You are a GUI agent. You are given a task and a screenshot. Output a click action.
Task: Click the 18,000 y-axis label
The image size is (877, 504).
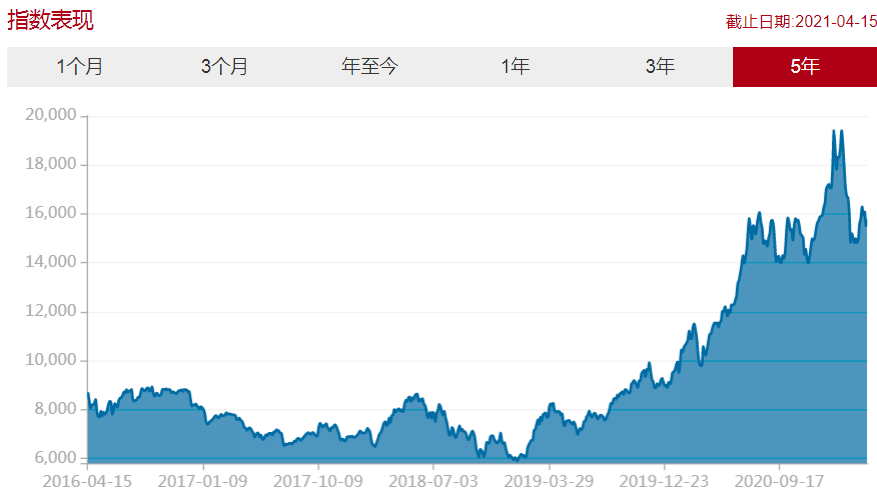click(50, 164)
